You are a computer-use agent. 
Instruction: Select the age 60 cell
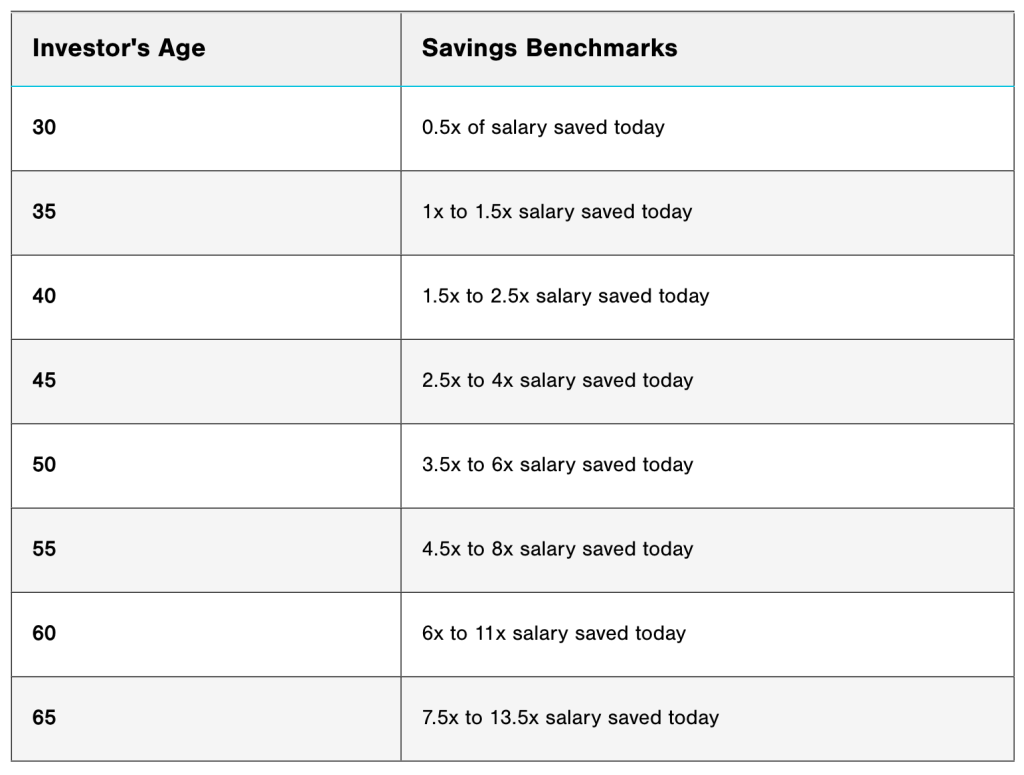[44, 633]
